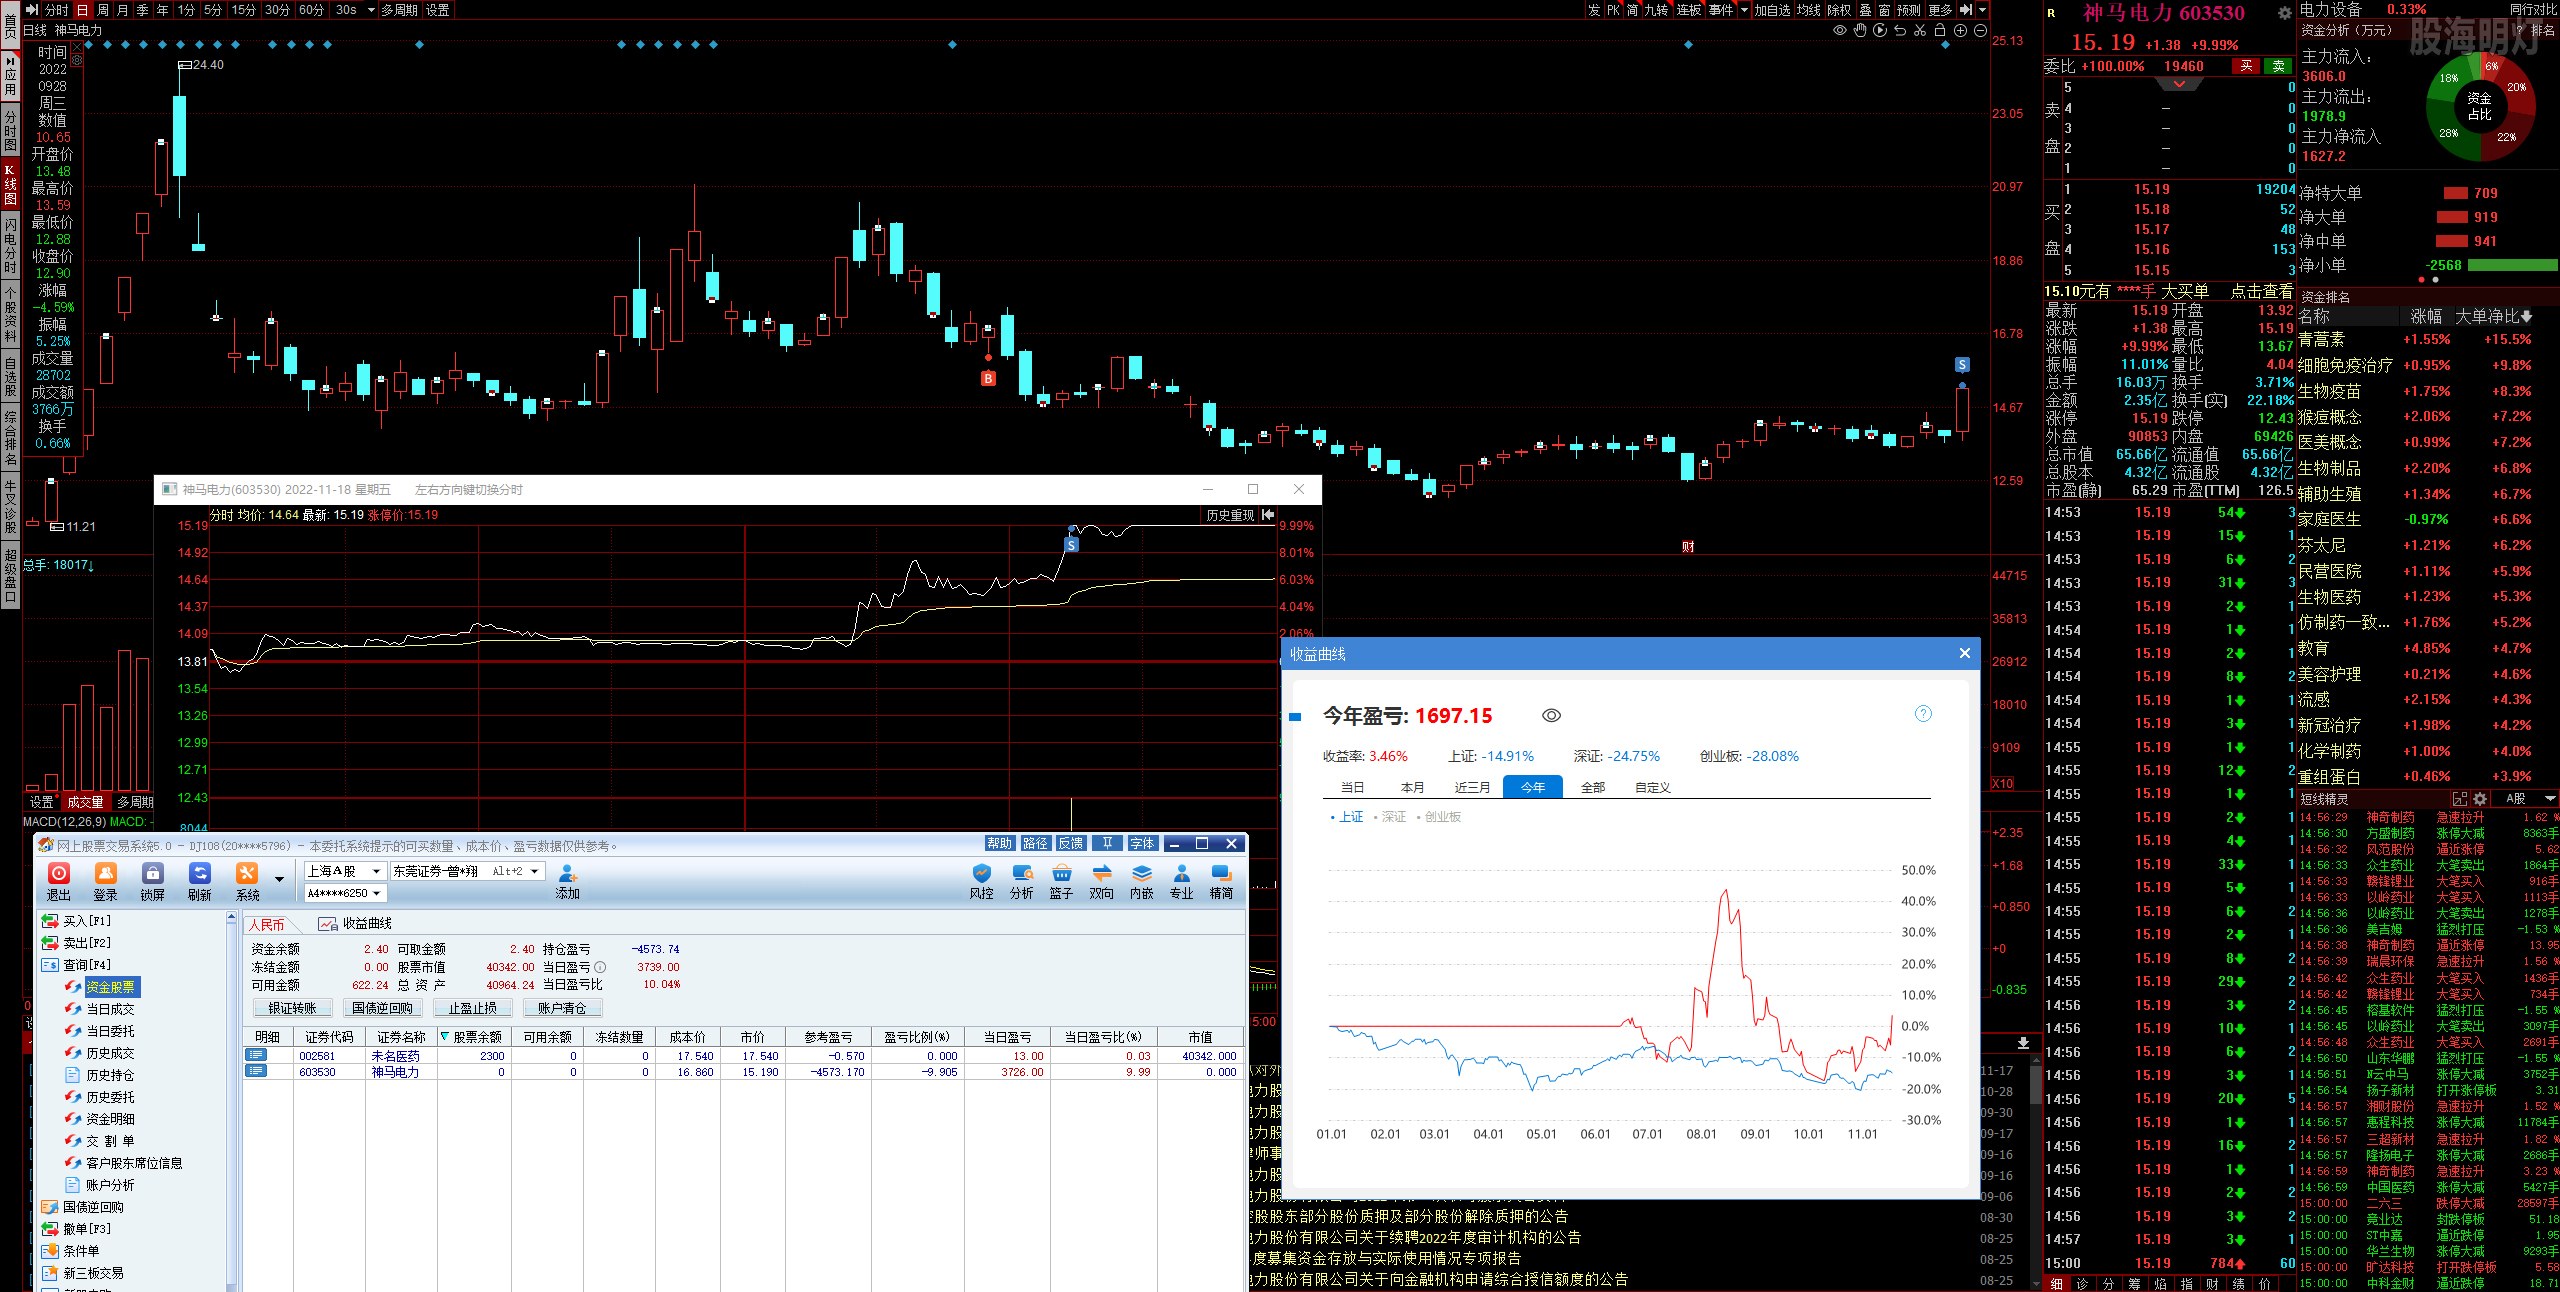
Task: Click 点击查看 link for large orders
Action: 2262,291
